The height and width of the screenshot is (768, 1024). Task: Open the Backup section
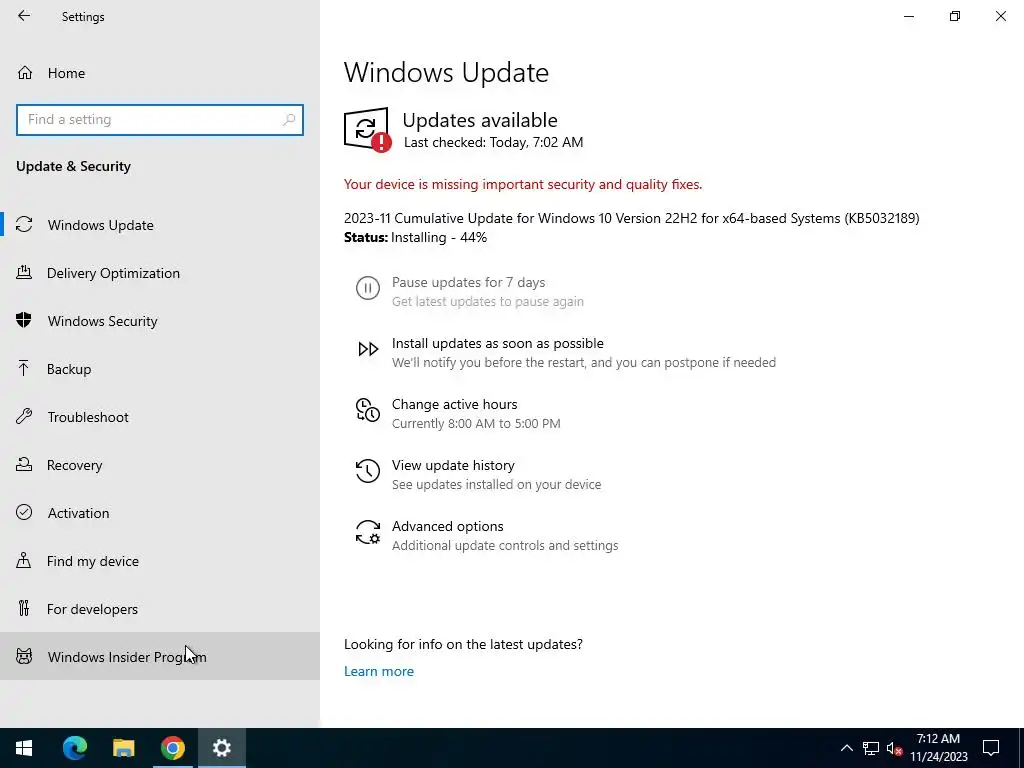(159, 369)
